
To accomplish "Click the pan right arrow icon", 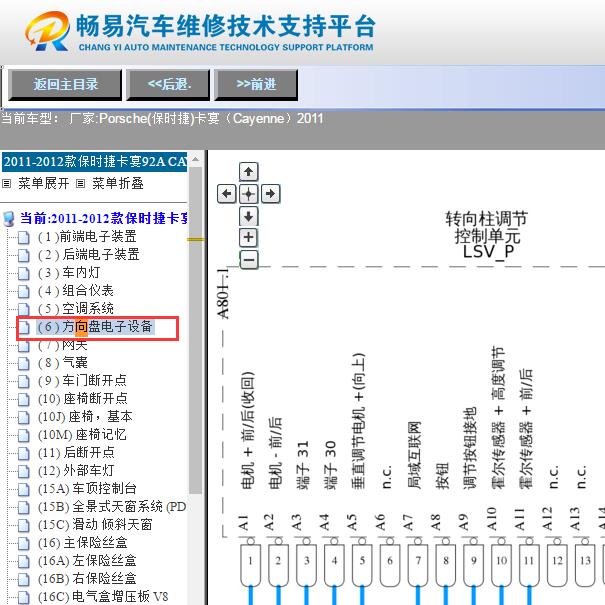I will pos(270,193).
